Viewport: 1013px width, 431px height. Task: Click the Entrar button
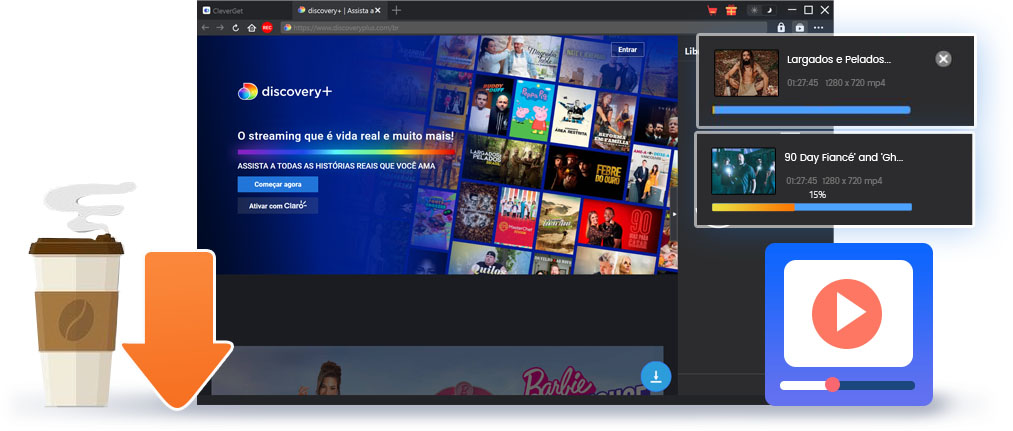click(627, 49)
